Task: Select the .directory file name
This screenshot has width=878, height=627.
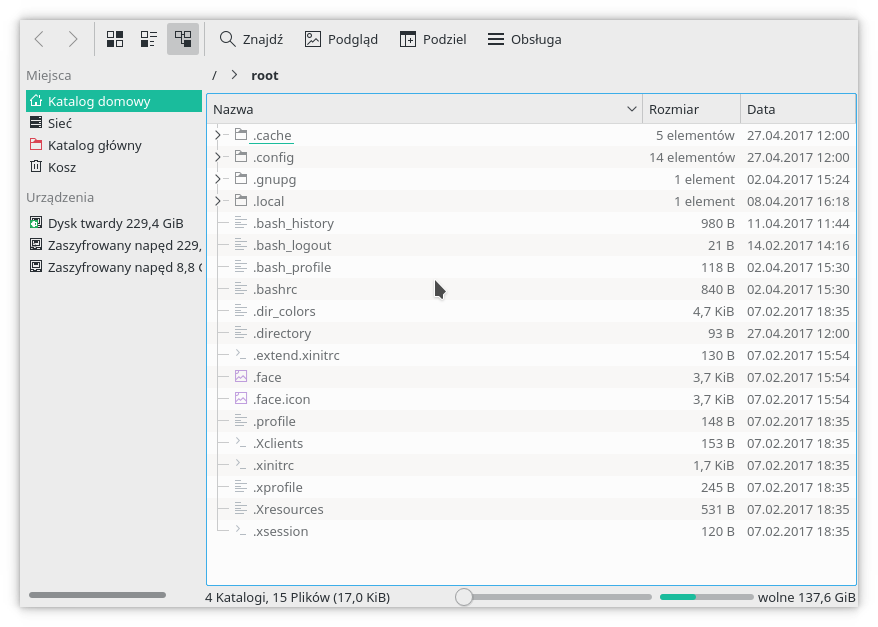Action: tap(282, 334)
